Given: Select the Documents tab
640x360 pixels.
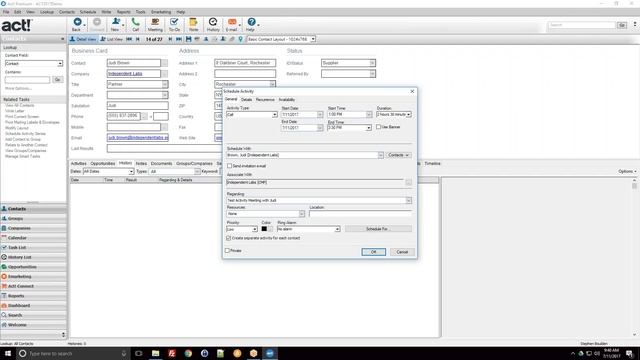Looking at the screenshot, I should 162,163.
